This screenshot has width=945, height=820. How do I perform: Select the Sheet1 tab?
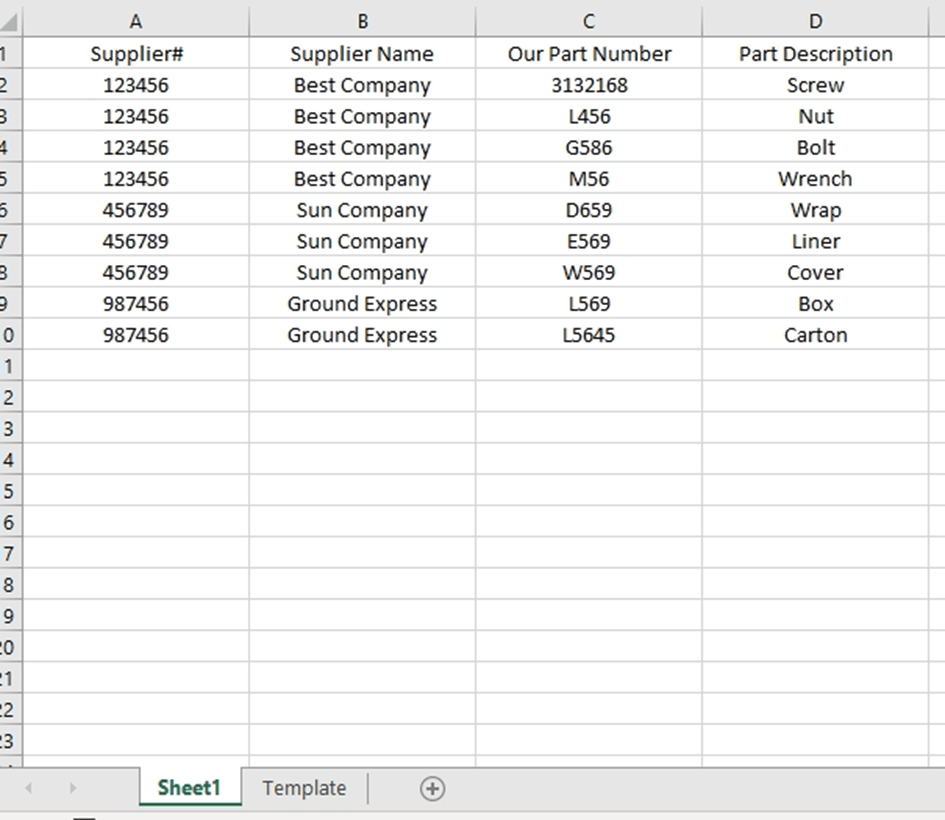[x=188, y=789]
